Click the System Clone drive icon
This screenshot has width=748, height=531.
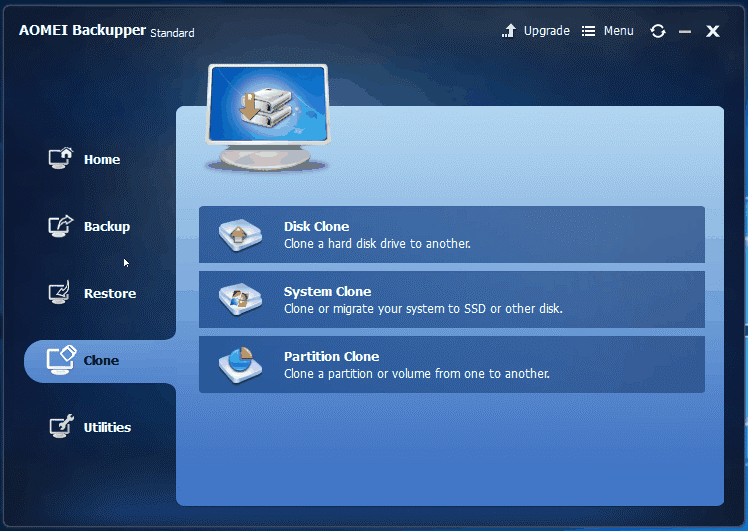coord(240,300)
